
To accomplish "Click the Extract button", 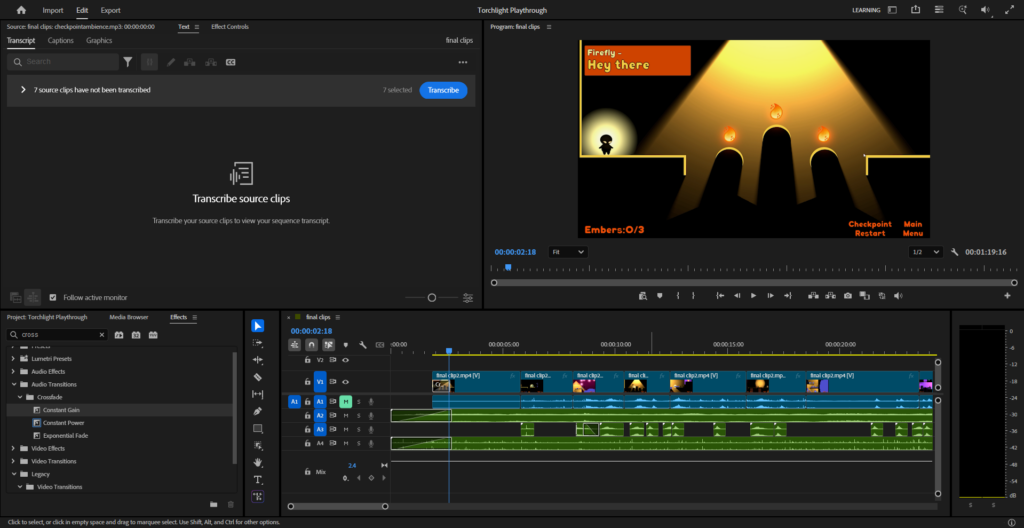I will (831, 295).
